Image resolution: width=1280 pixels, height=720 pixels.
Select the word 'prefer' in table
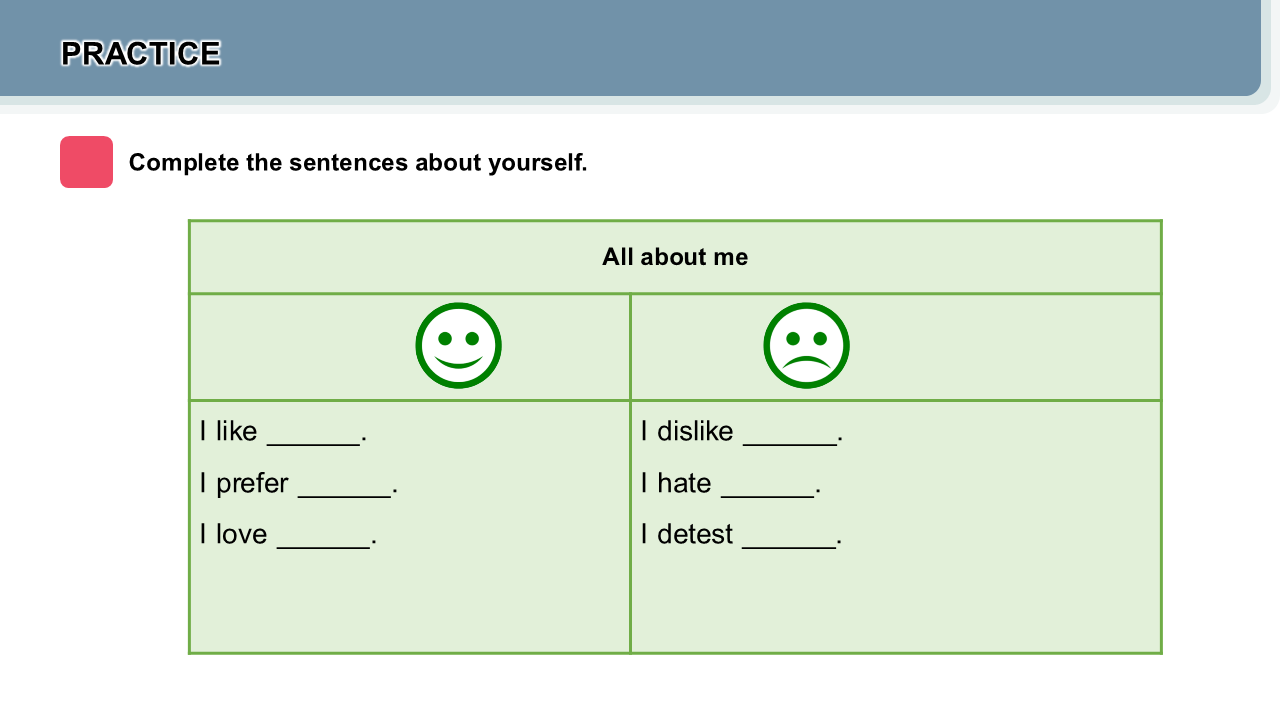(252, 484)
